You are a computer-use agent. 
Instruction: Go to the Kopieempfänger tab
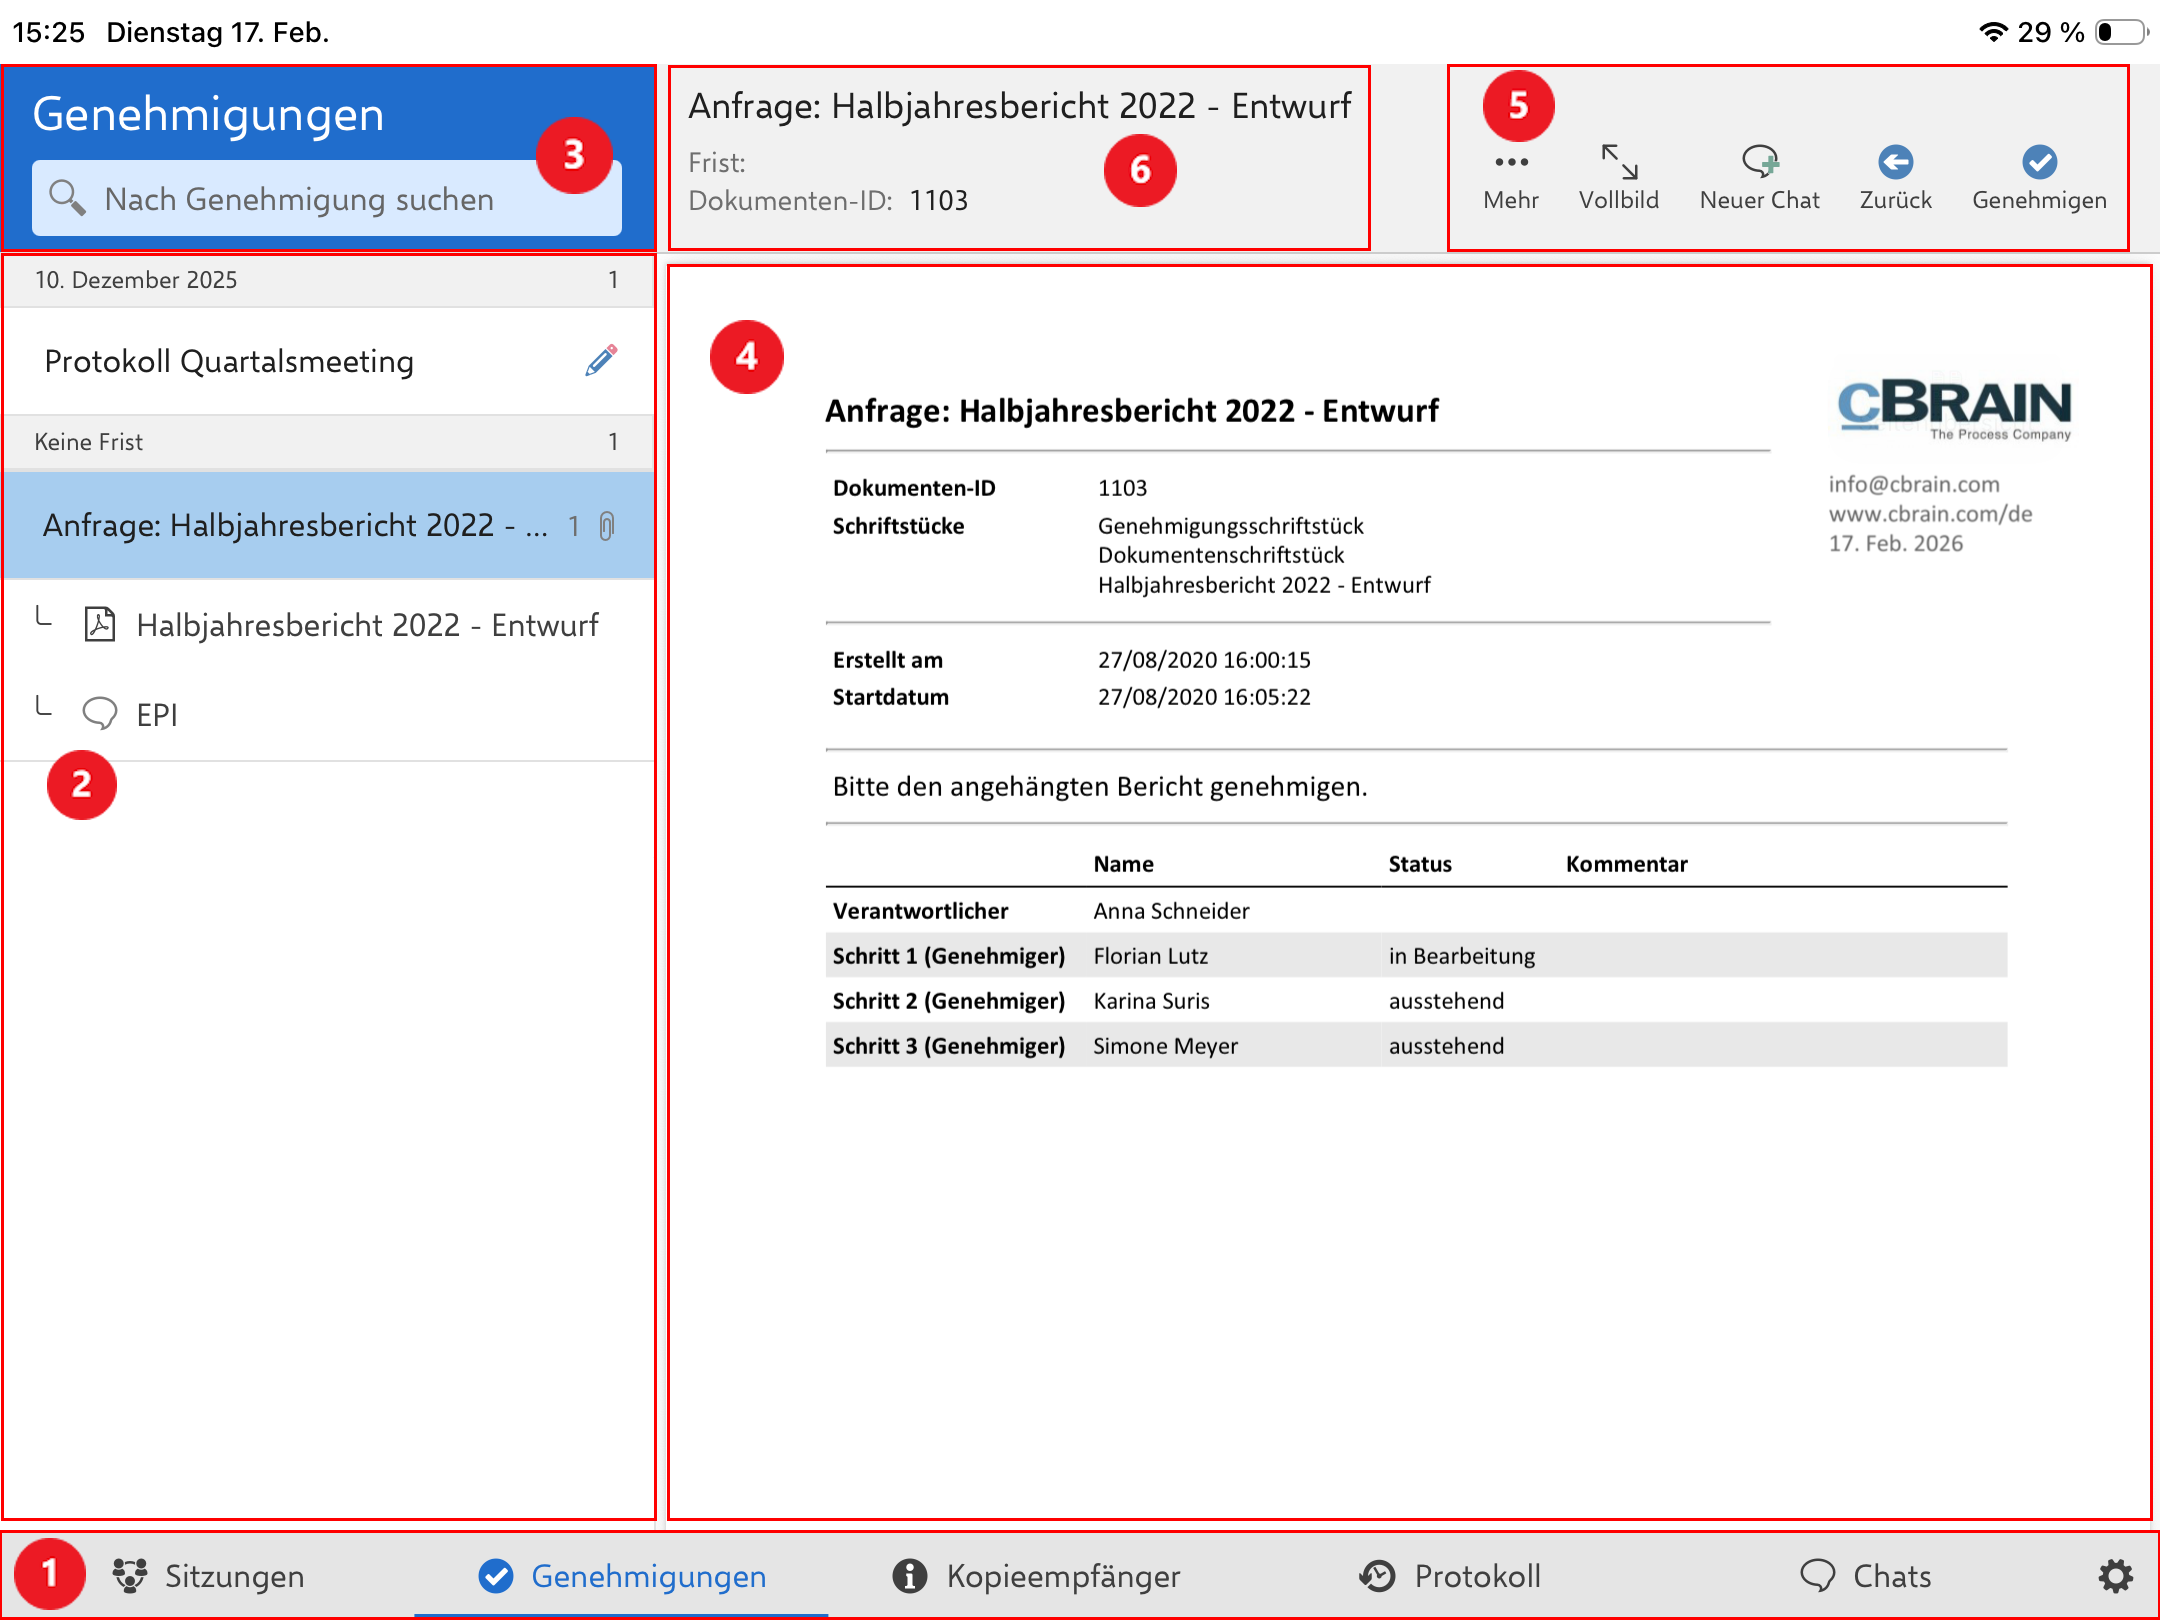[x=1037, y=1577]
